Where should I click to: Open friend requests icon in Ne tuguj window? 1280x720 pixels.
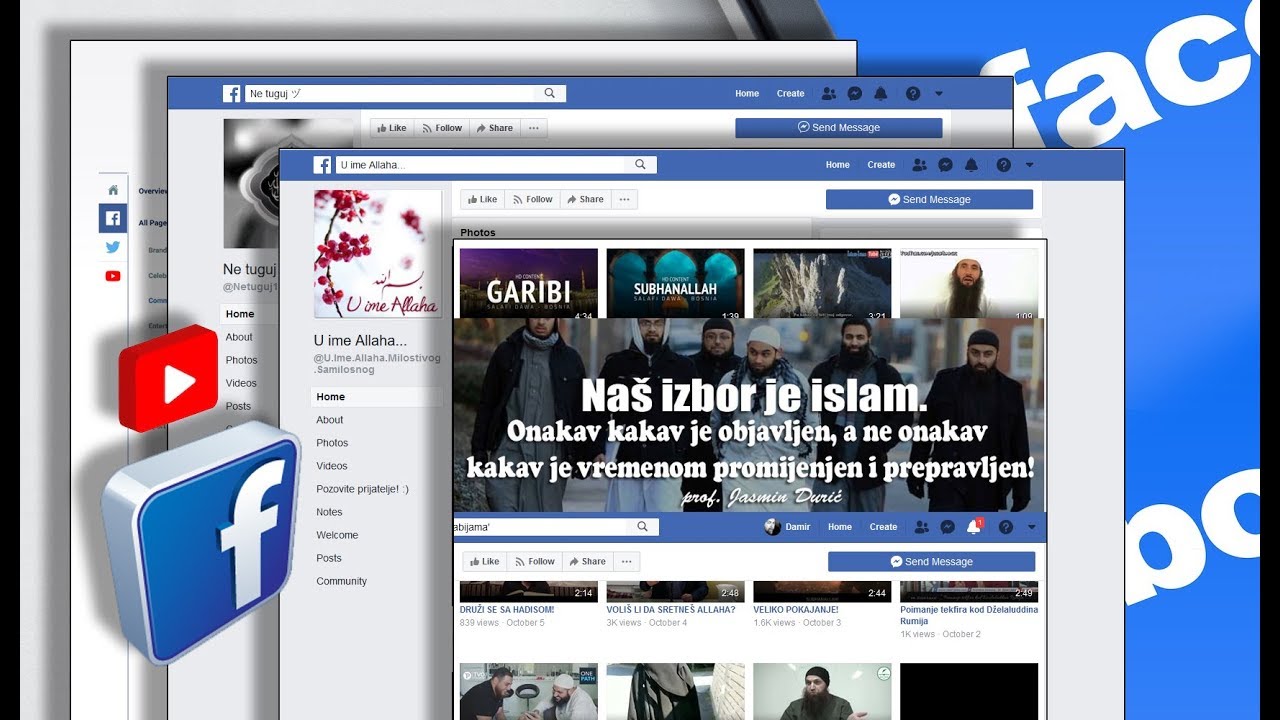pyautogui.click(x=829, y=94)
